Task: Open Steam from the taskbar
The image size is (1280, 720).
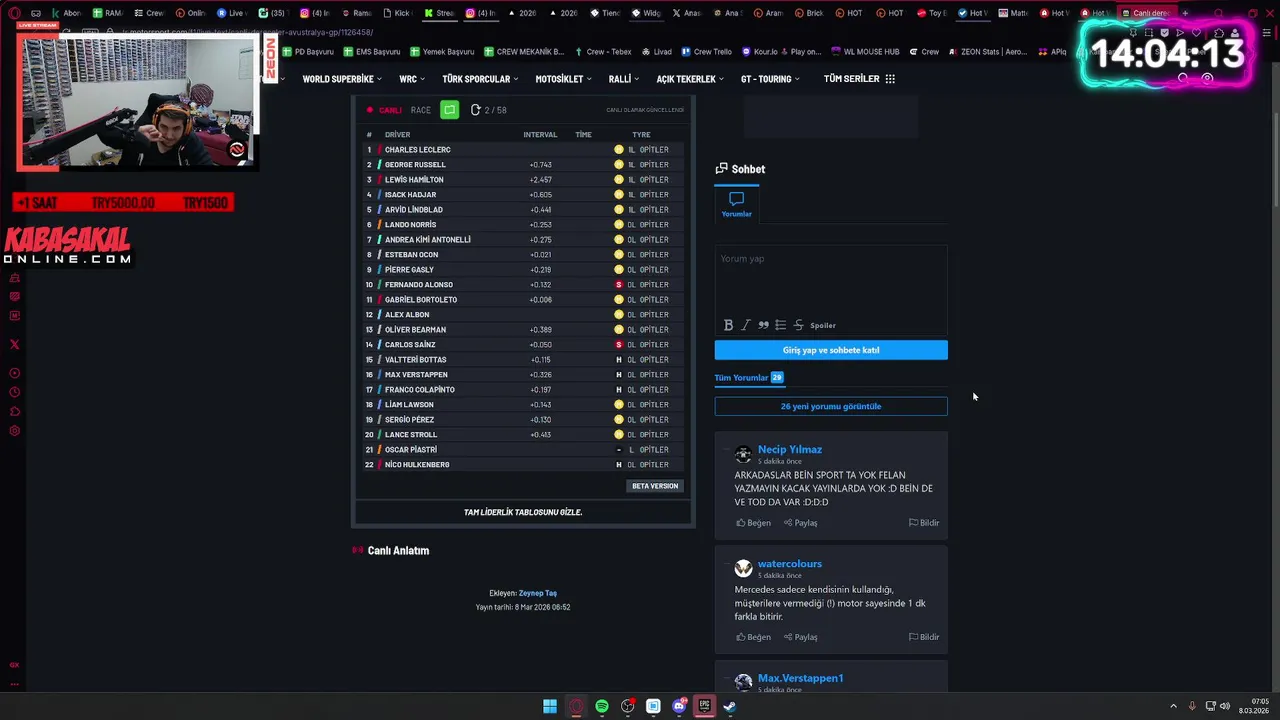Action: 730,706
